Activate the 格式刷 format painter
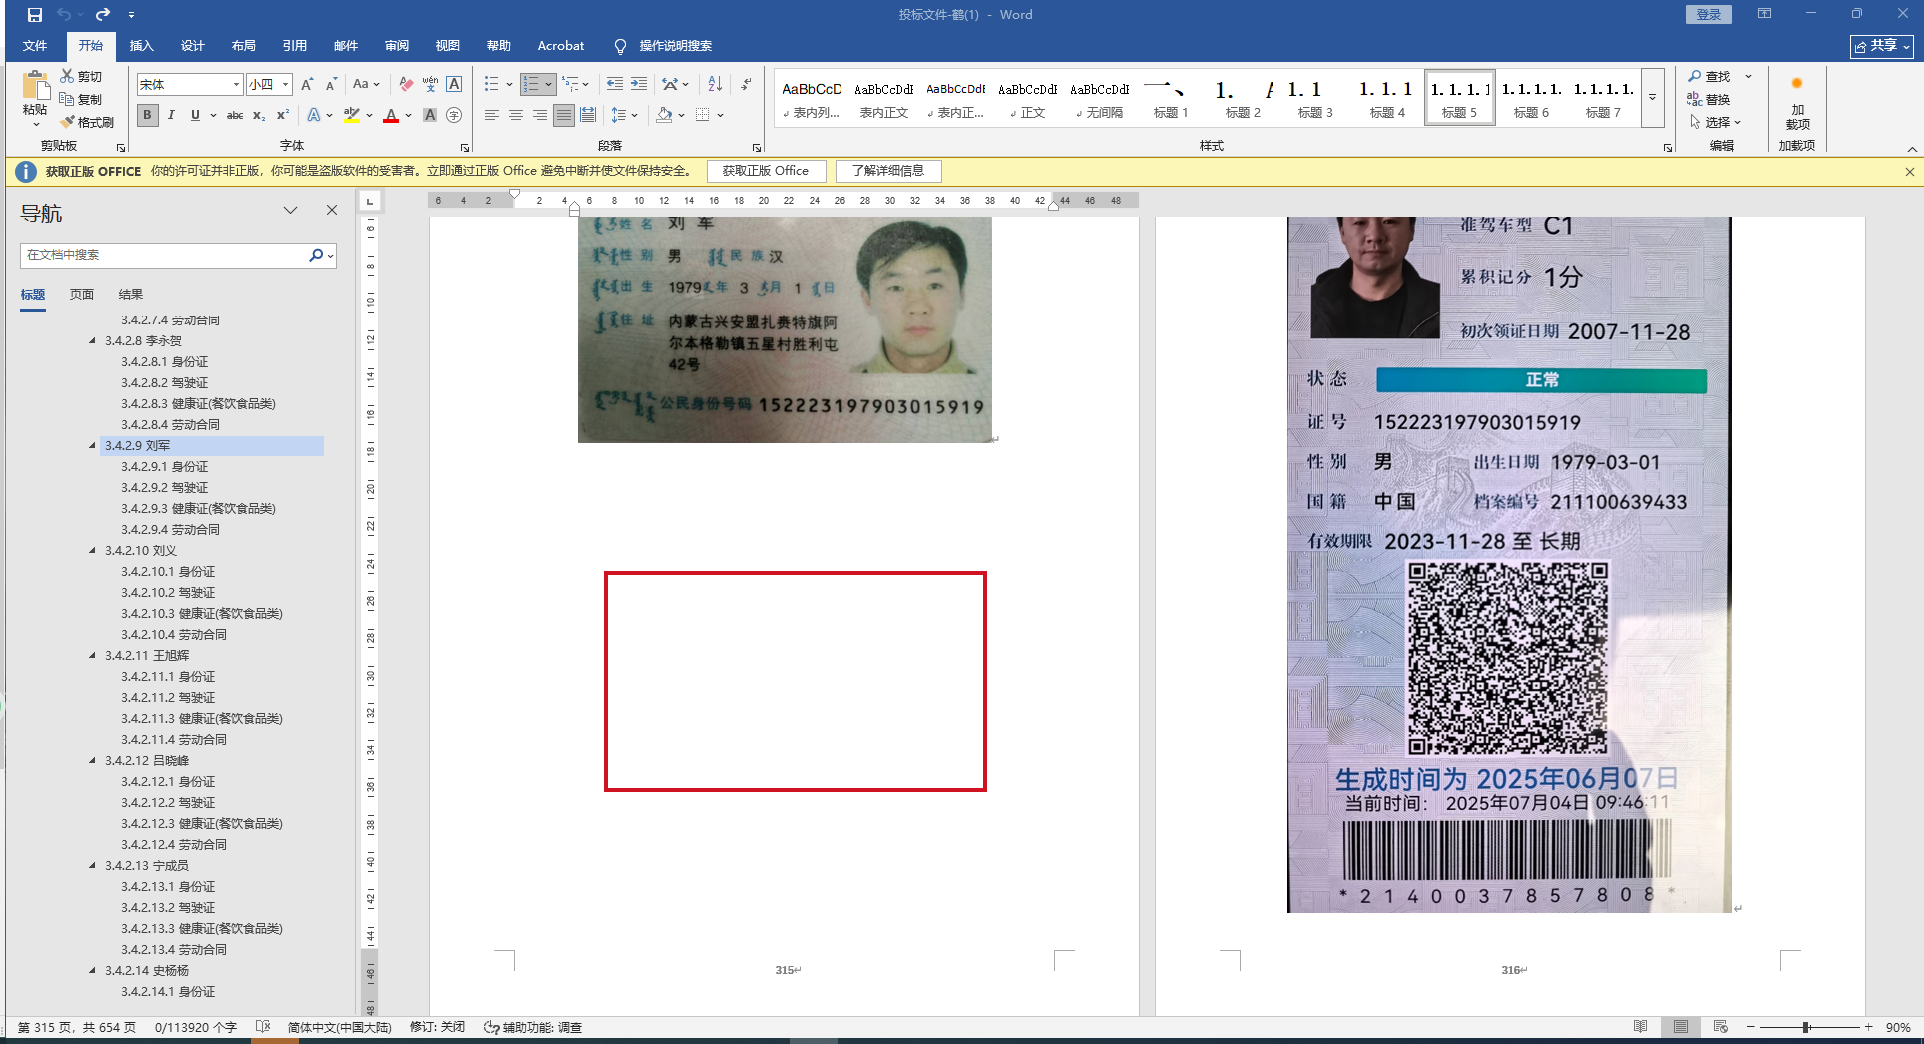Viewport: 1924px width, 1044px height. 87,122
